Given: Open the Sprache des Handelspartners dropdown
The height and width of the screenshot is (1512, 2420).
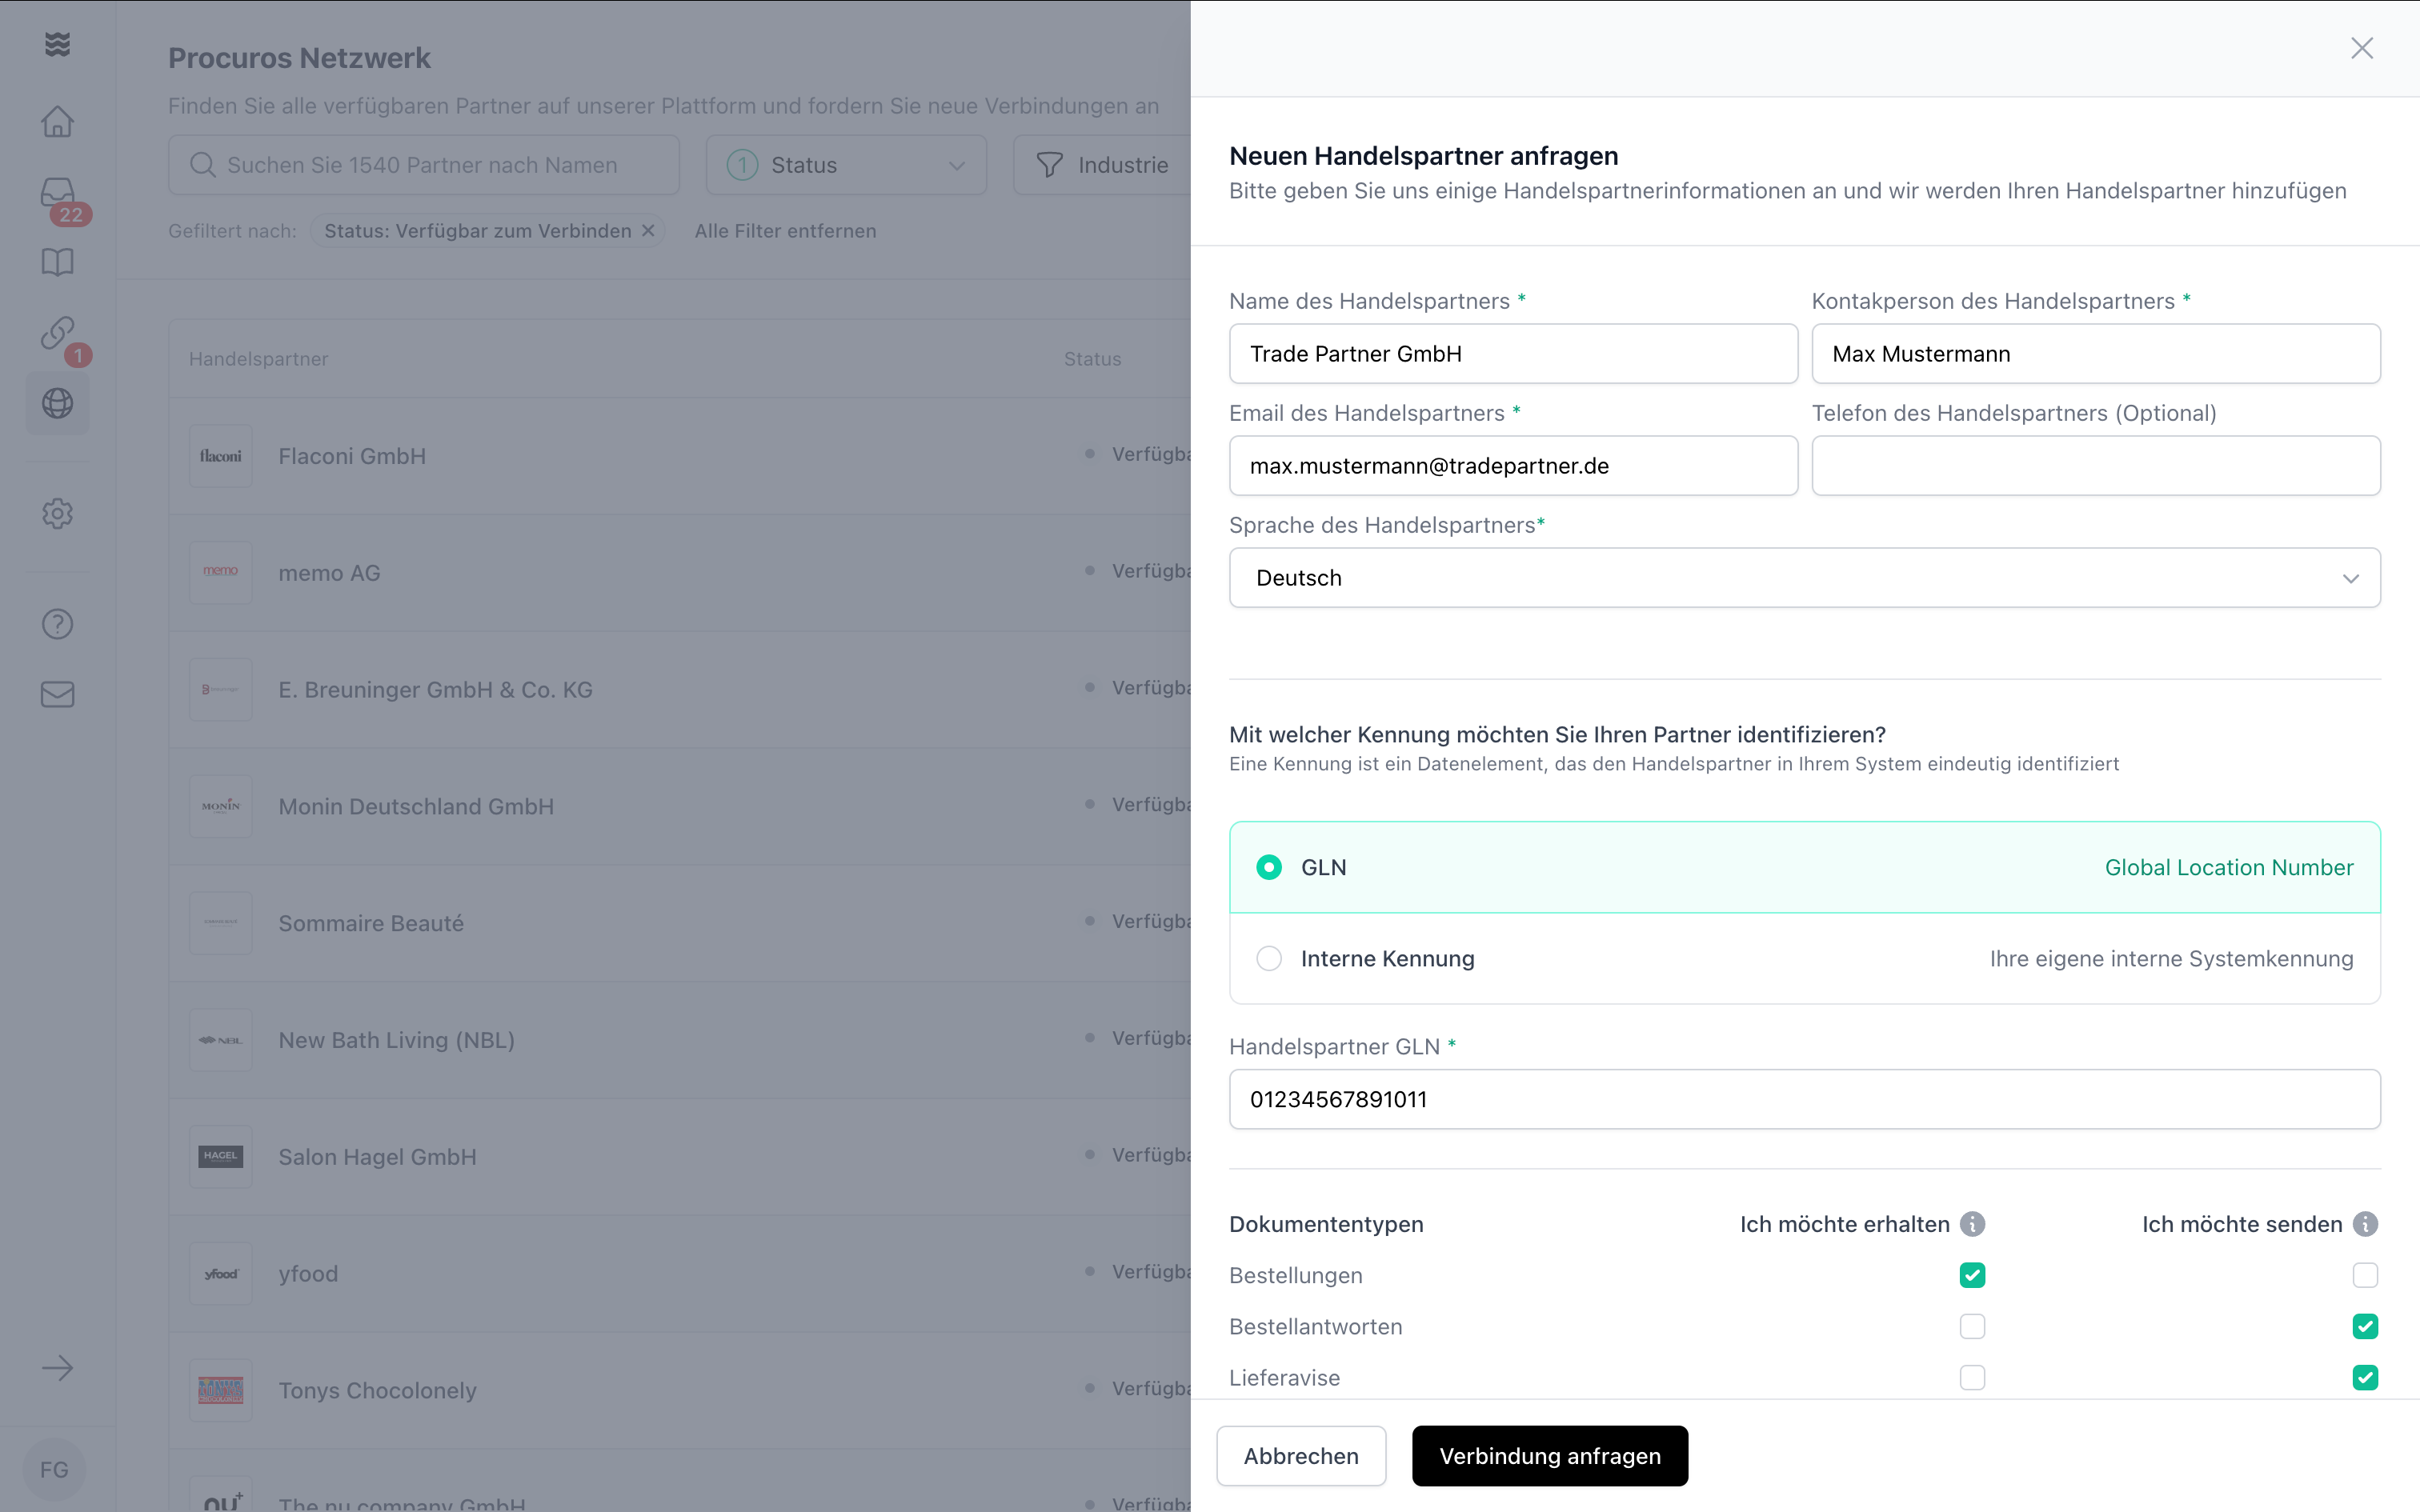Looking at the screenshot, I should coord(1804,577).
